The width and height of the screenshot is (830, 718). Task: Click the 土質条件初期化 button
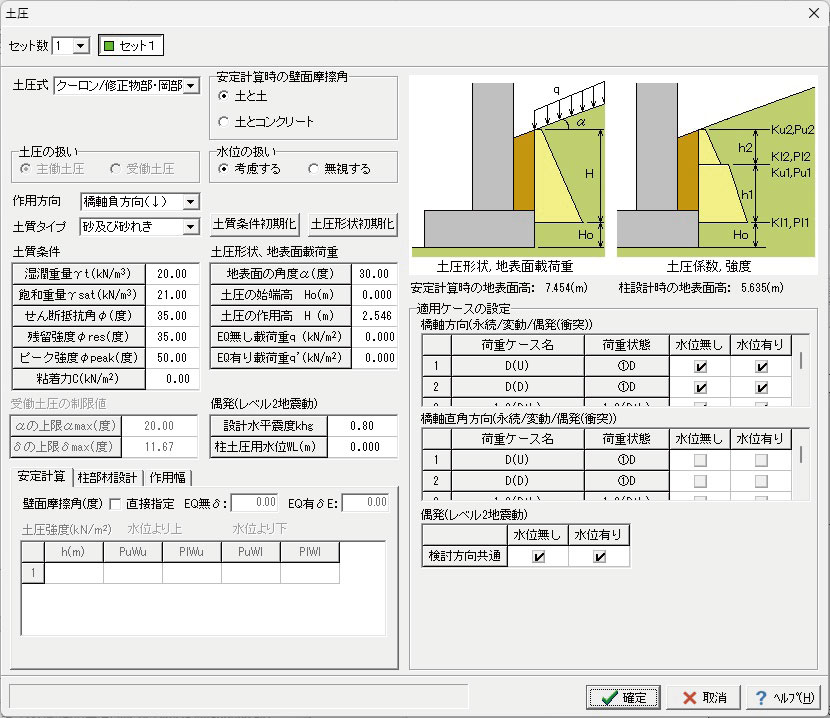255,223
